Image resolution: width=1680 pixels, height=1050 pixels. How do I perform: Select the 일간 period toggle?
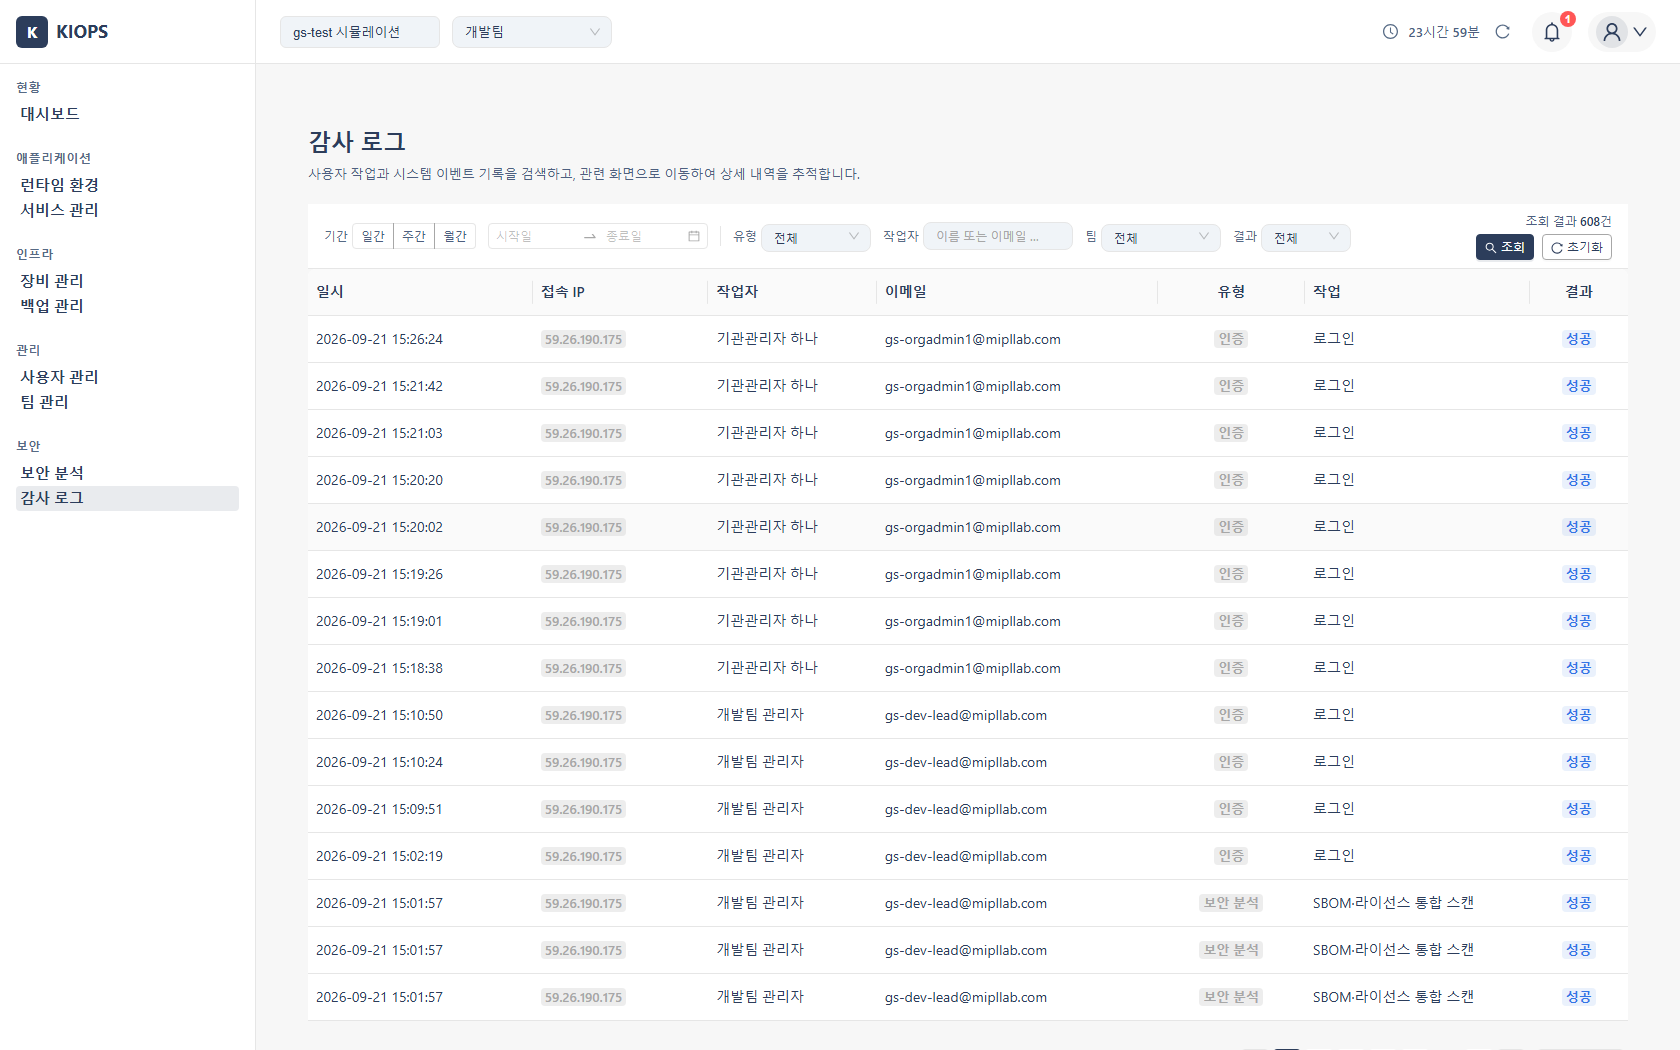click(x=373, y=236)
